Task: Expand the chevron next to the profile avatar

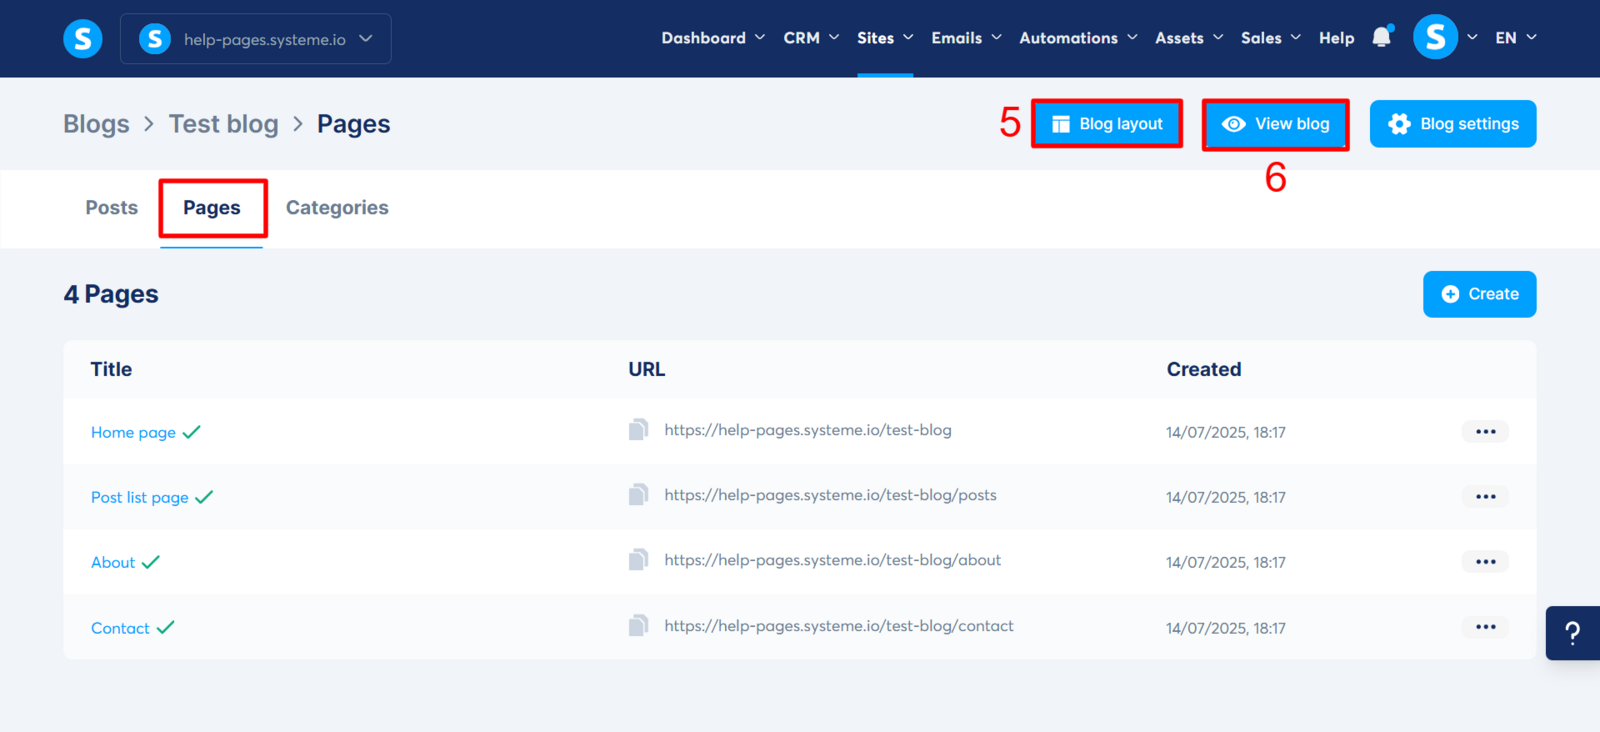Action: [x=1472, y=37]
